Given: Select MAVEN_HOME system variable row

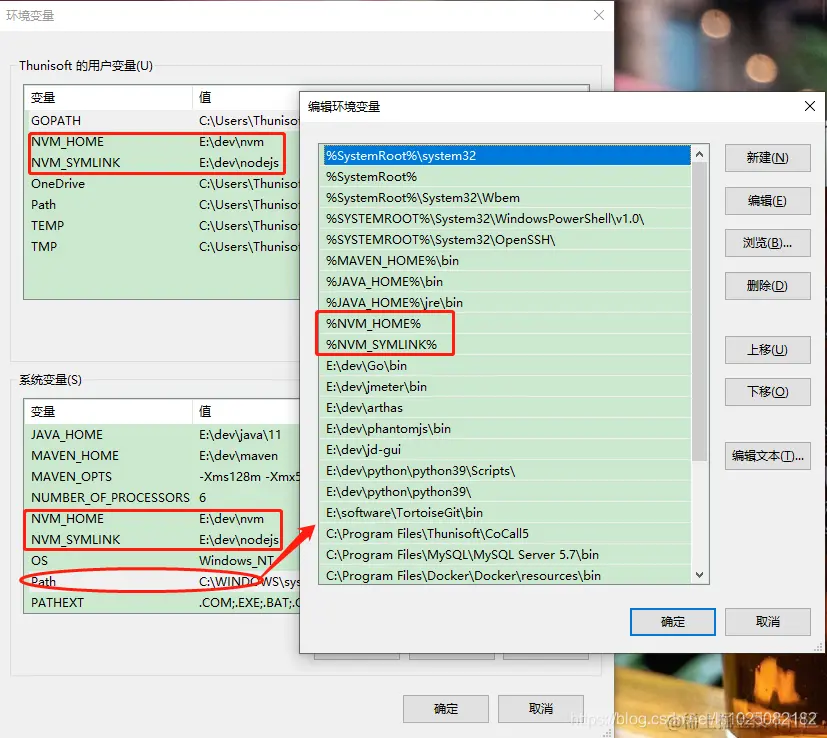Looking at the screenshot, I should point(162,456).
